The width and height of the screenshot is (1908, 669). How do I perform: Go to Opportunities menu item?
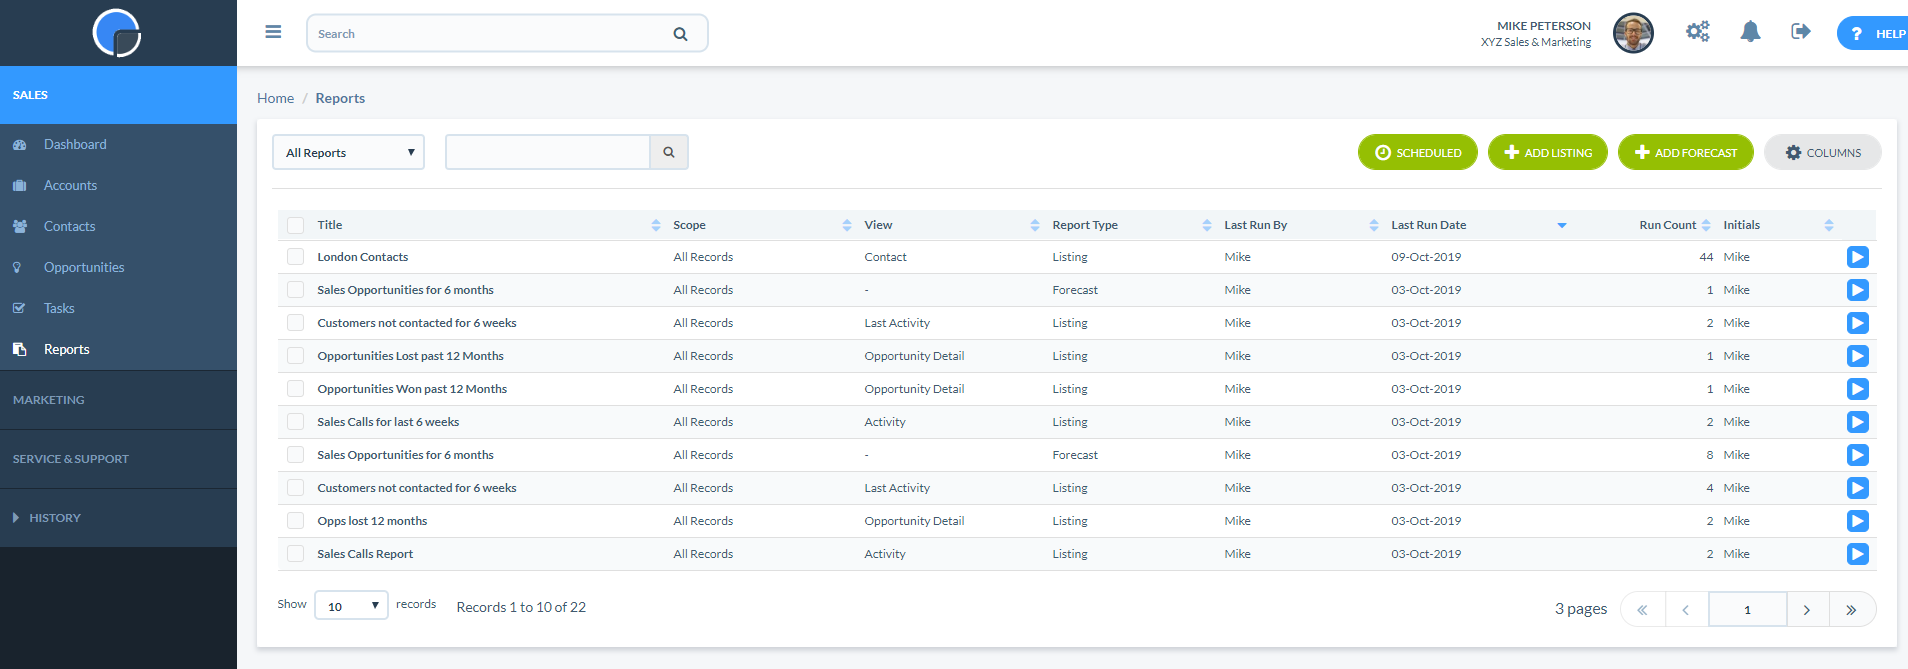(84, 268)
